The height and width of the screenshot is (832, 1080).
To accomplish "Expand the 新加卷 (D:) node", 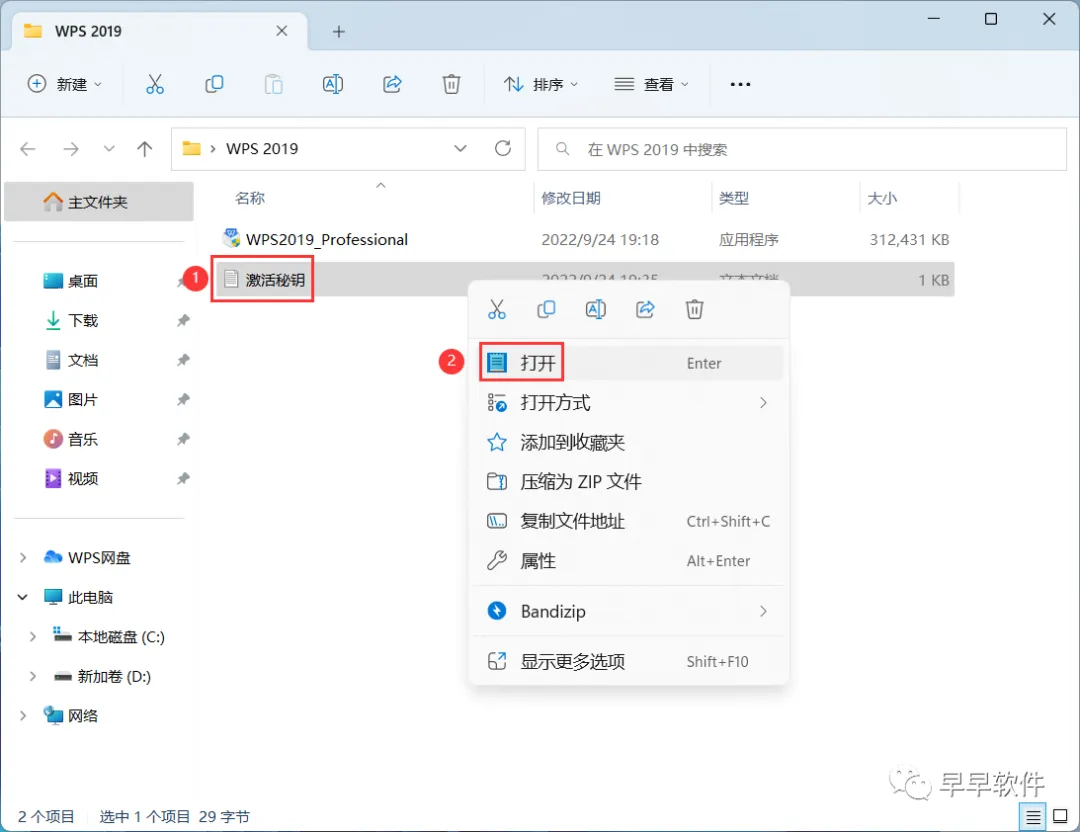I will (32, 676).
